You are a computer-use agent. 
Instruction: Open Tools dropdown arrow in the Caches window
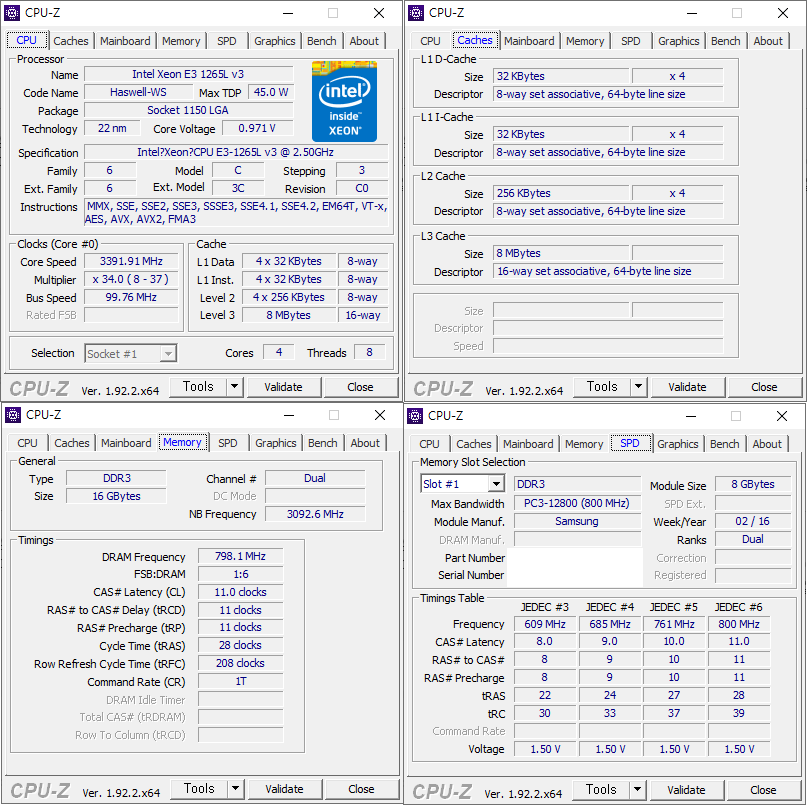[638, 387]
